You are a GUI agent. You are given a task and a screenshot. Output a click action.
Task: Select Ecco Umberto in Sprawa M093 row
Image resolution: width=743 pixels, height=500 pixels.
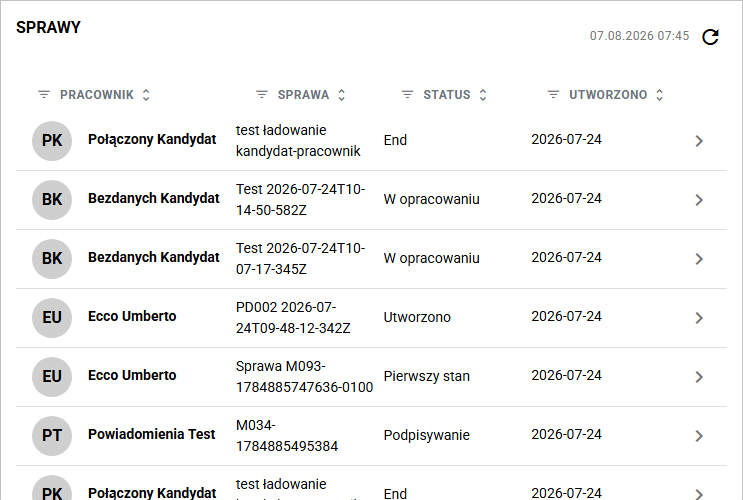coord(132,375)
